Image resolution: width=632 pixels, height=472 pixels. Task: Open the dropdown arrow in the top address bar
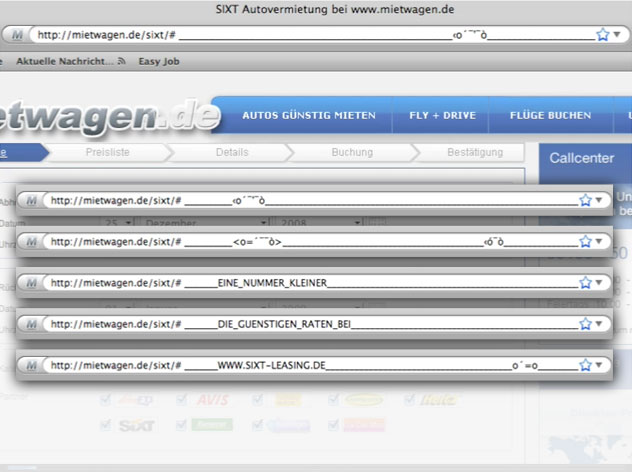[x=617, y=34]
